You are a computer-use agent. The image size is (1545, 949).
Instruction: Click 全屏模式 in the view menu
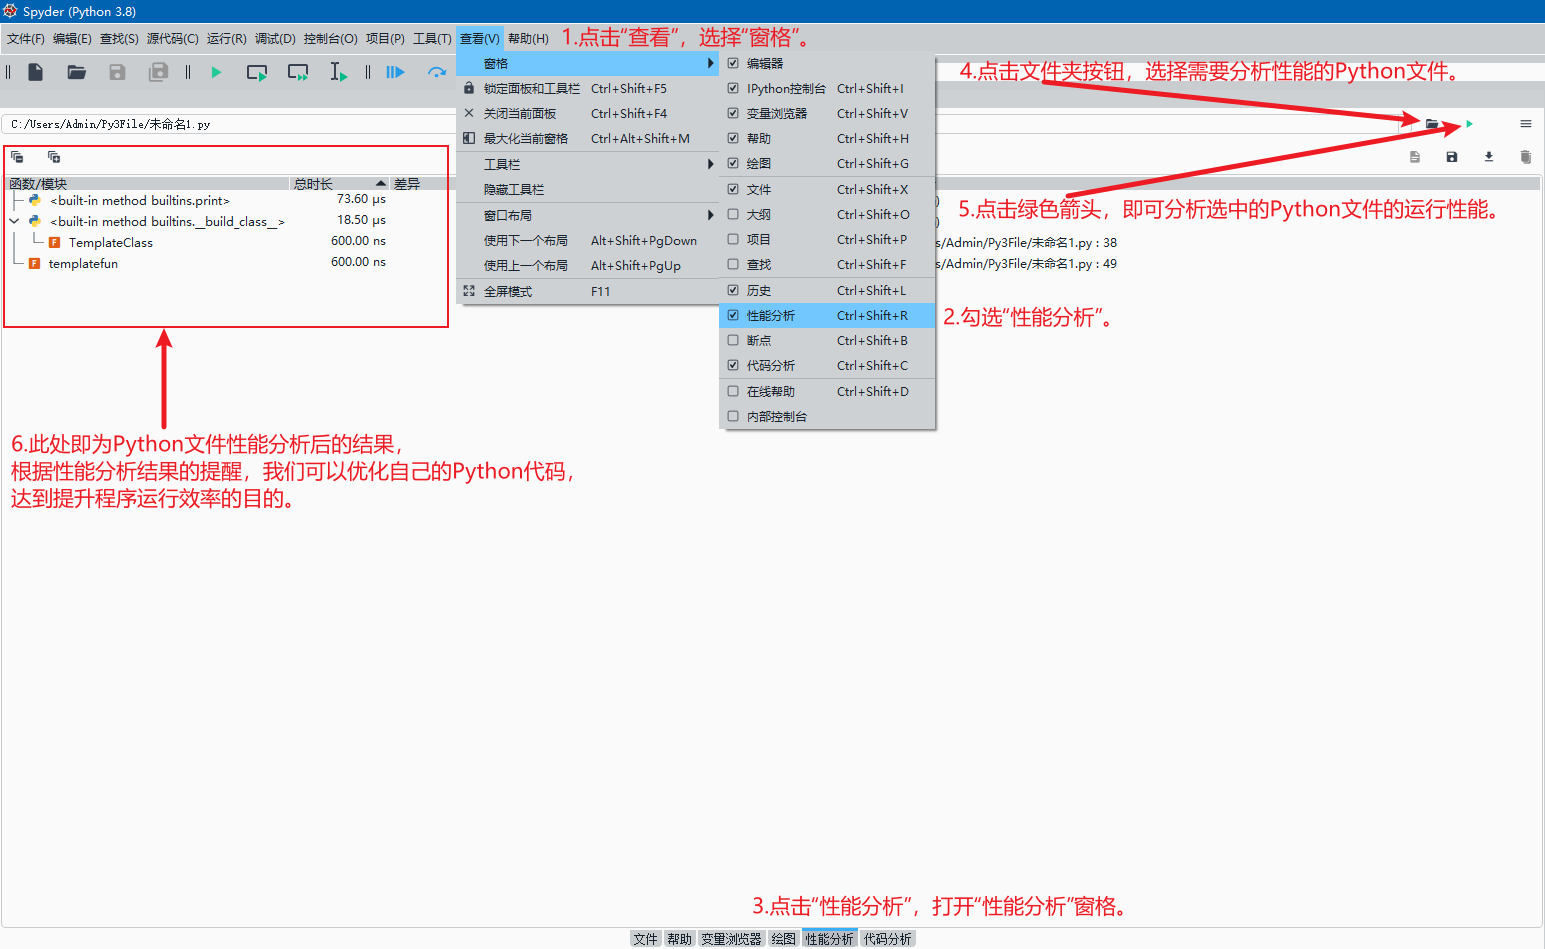tap(510, 291)
